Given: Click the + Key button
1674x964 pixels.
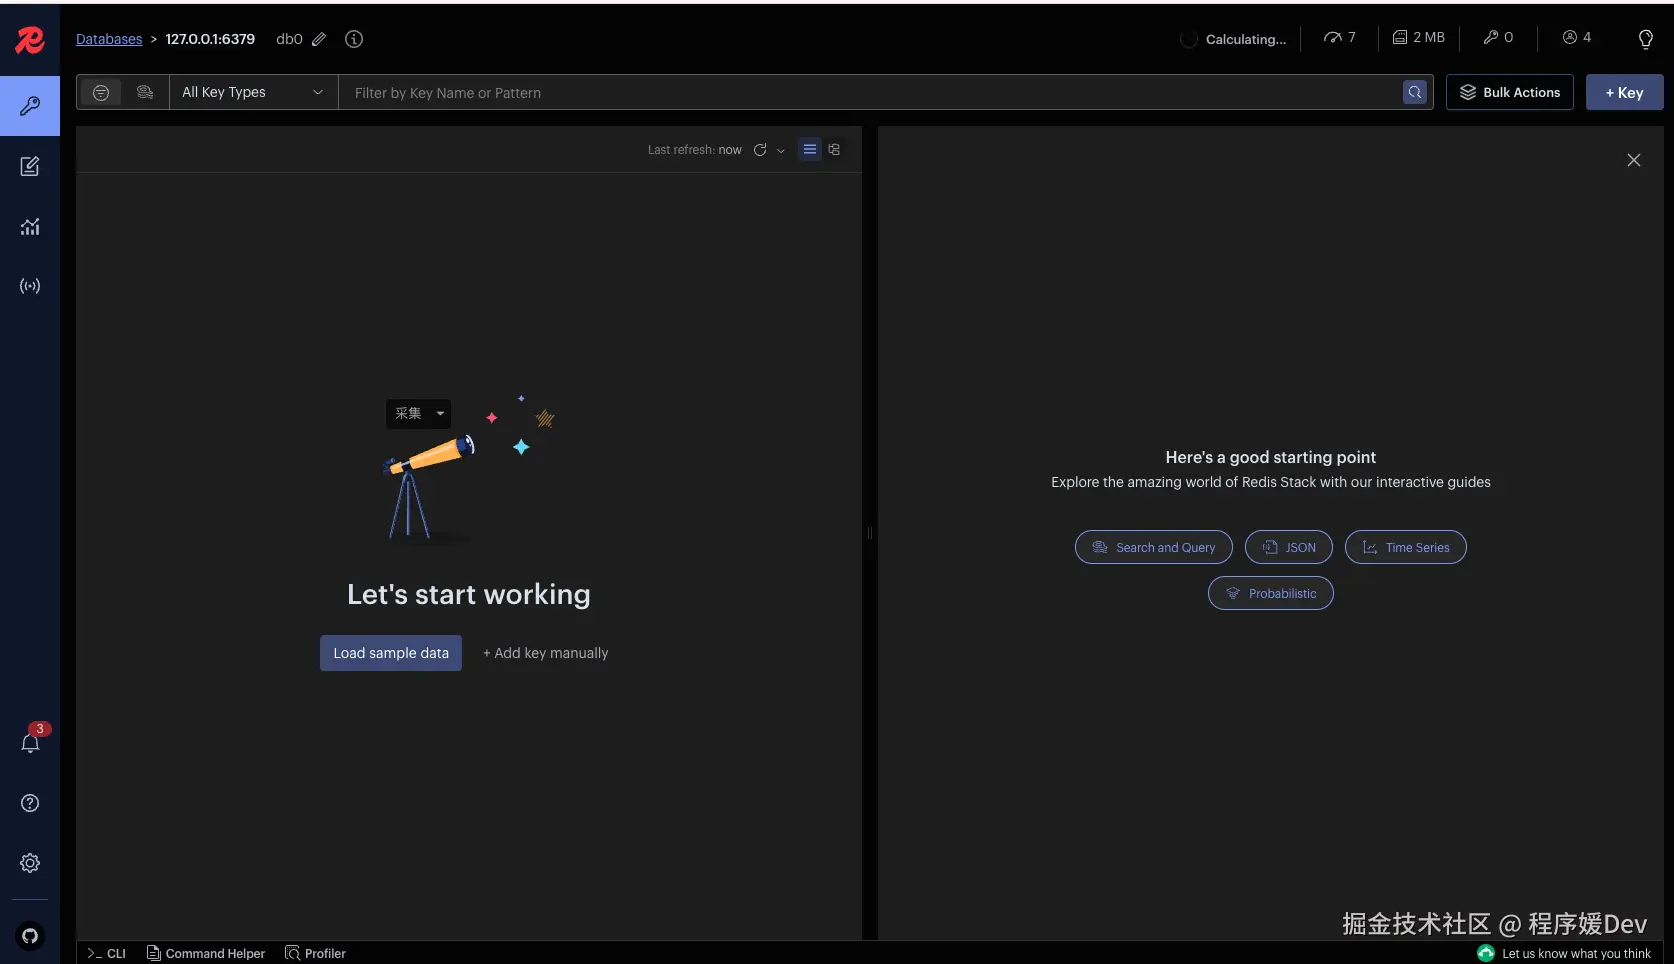Looking at the screenshot, I should [x=1625, y=92].
